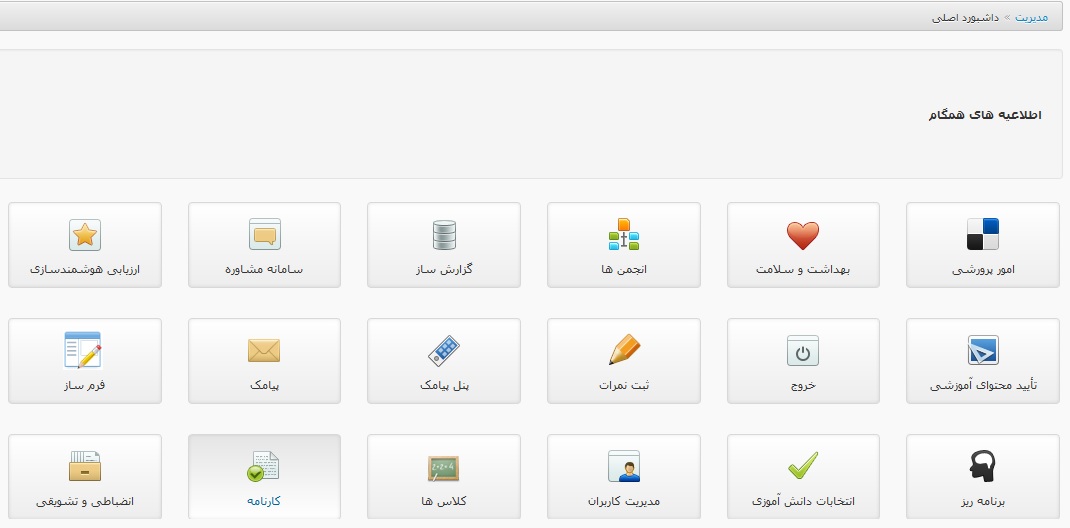
Task: Click the تأیید محتوای آموزشی label
Action: [983, 385]
